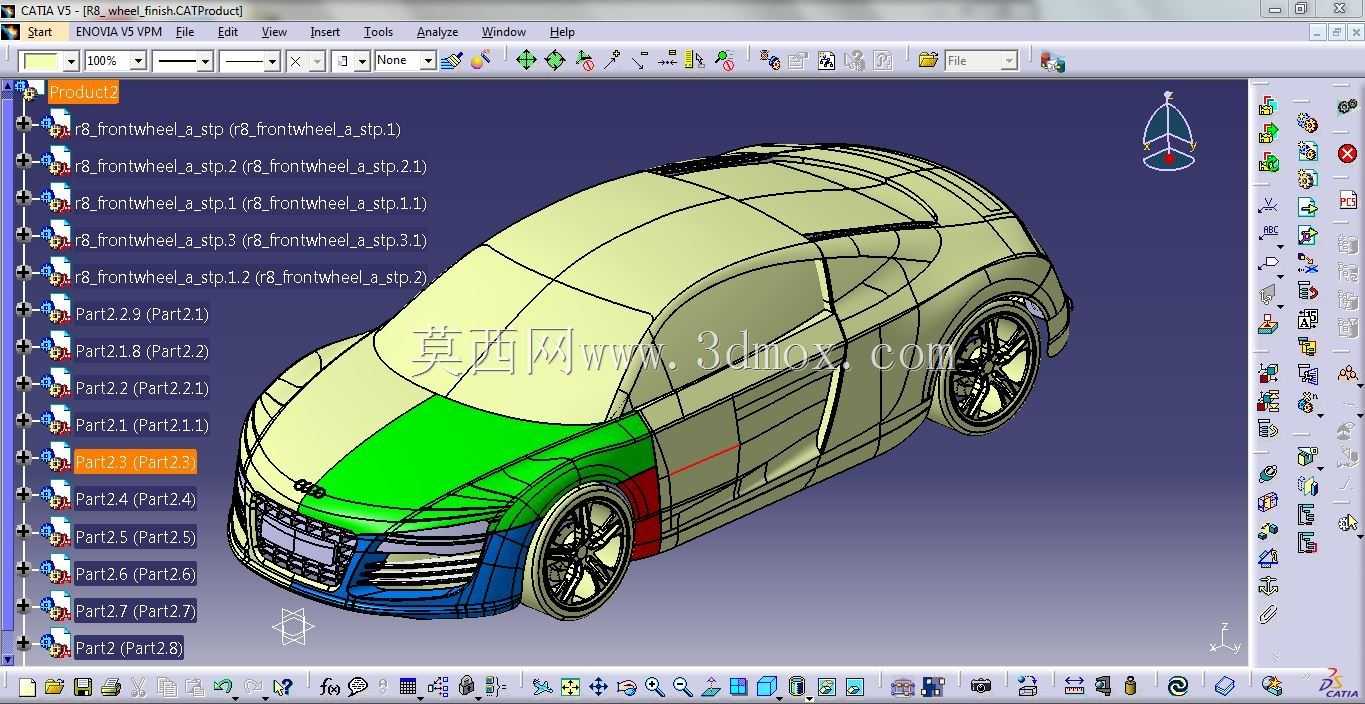Open the Graphic Properties Wizard paint-bucket icon

(x=480, y=60)
